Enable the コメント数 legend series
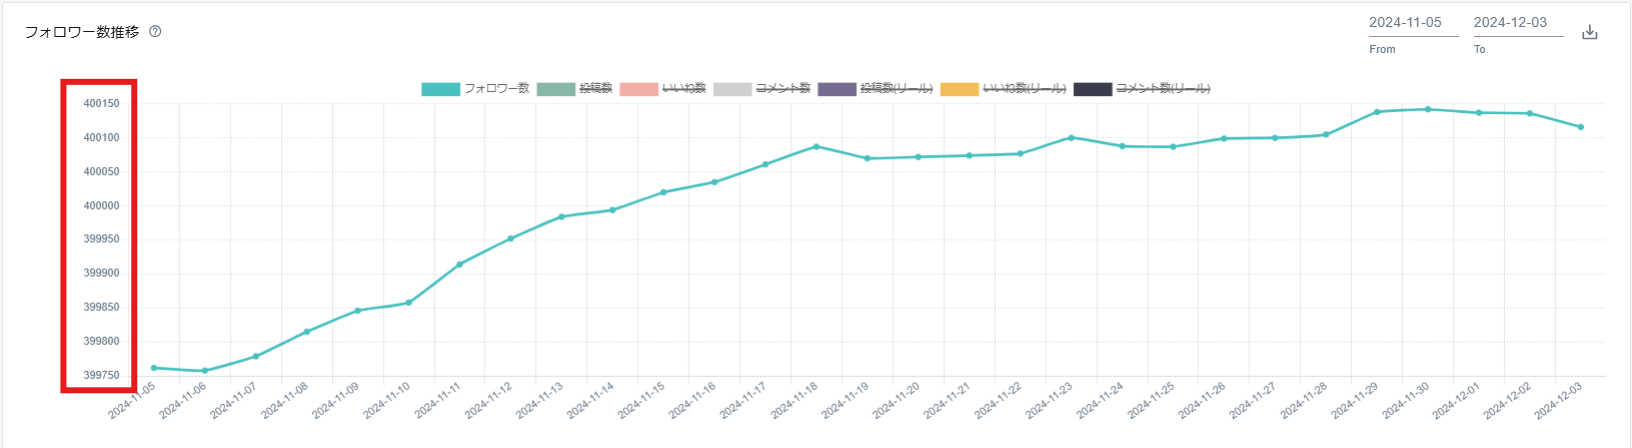Viewport: 1632px width, 448px height. 762,89
